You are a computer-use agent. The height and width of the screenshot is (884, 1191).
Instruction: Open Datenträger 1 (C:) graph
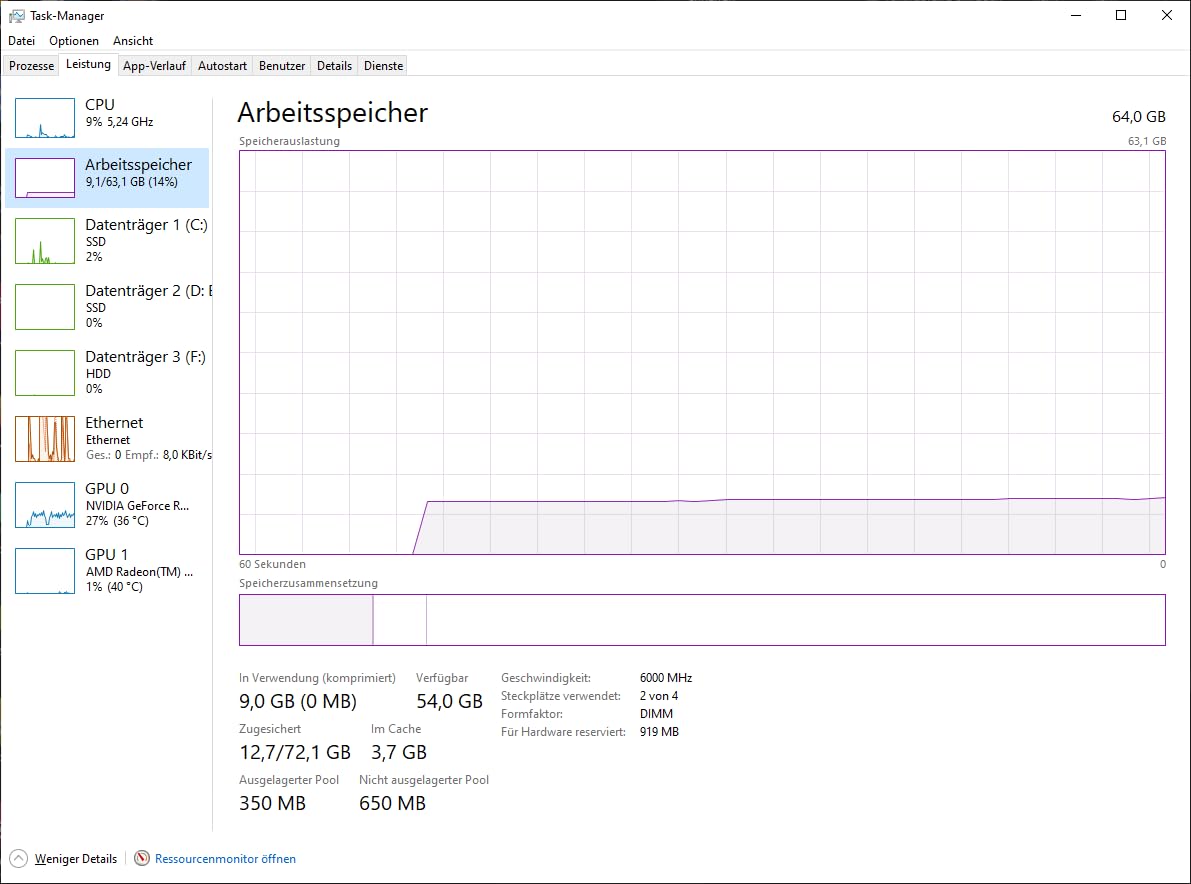[45, 241]
